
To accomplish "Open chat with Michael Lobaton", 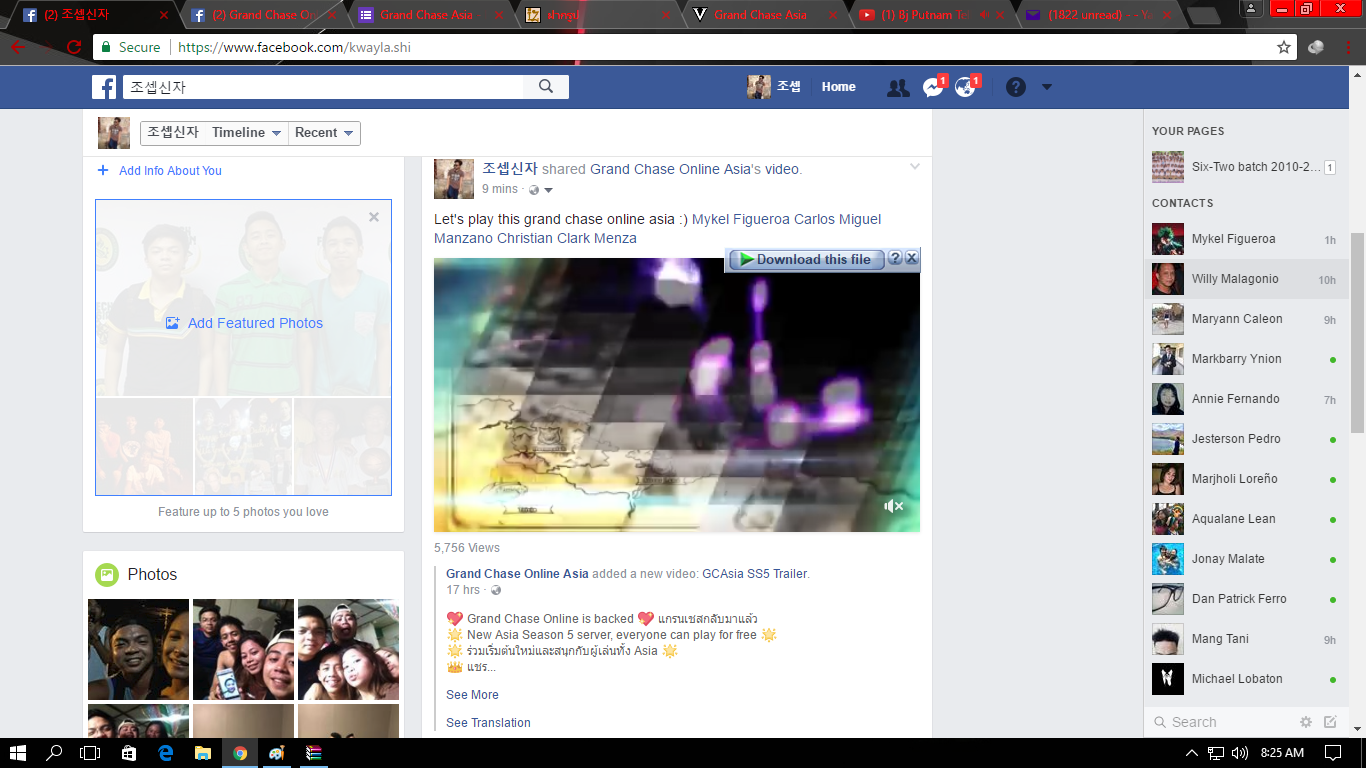I will pos(1244,679).
